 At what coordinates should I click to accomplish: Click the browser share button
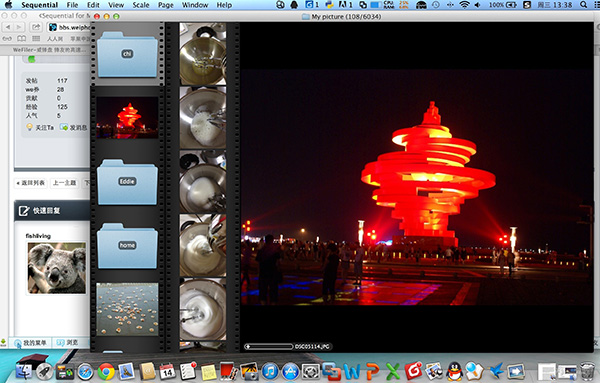[x=36, y=27]
